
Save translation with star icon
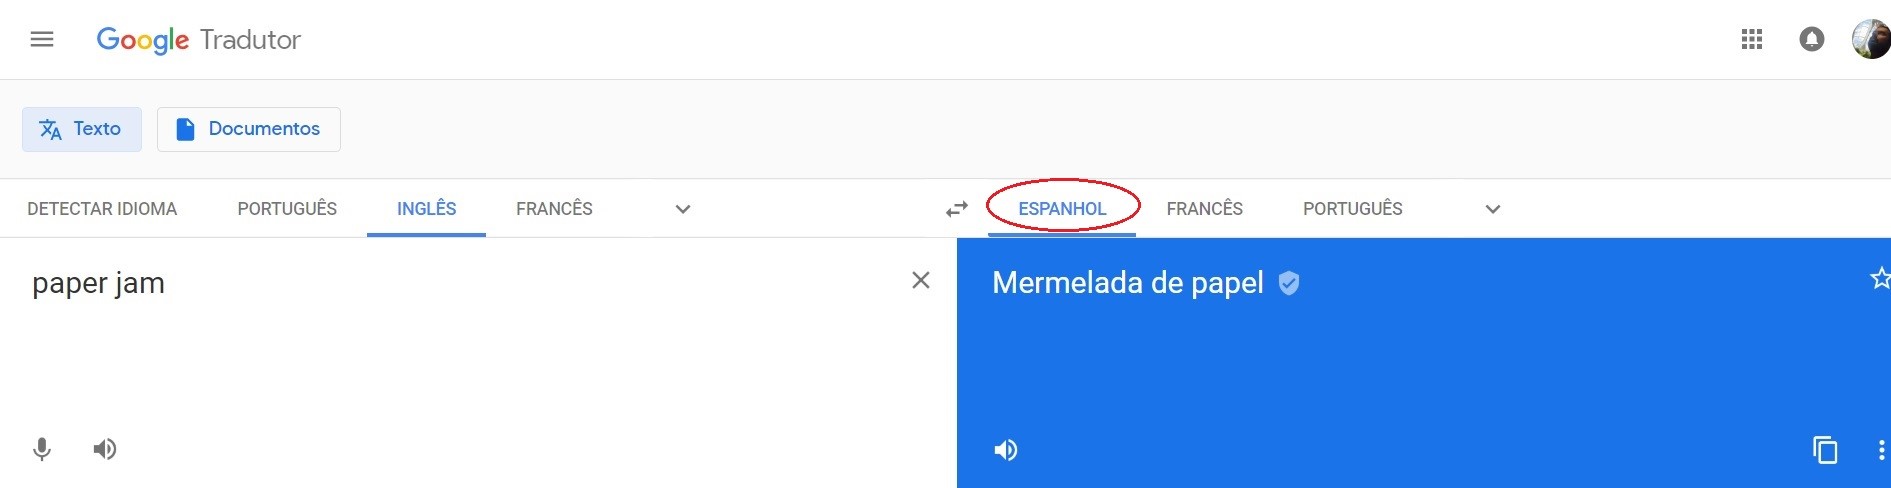(1880, 278)
